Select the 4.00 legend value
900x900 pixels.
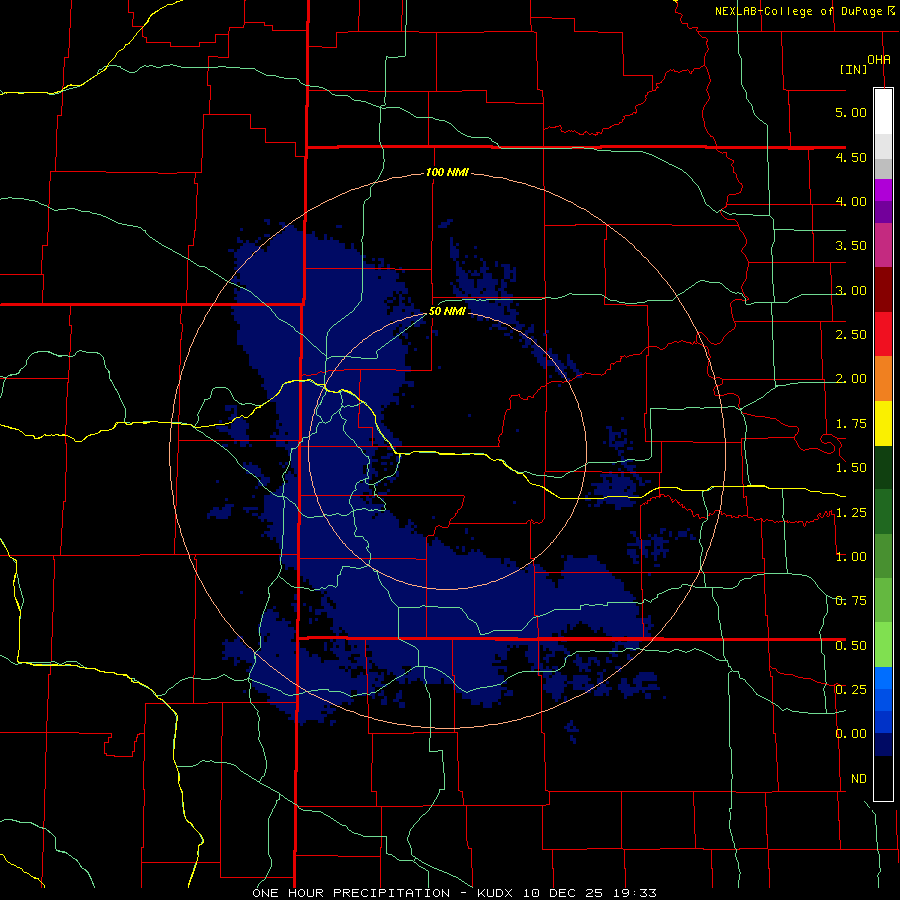click(x=851, y=201)
